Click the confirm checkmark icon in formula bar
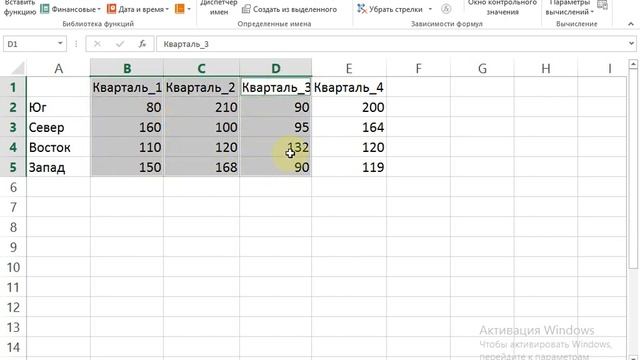Image resolution: width=640 pixels, height=360 pixels. [x=120, y=44]
